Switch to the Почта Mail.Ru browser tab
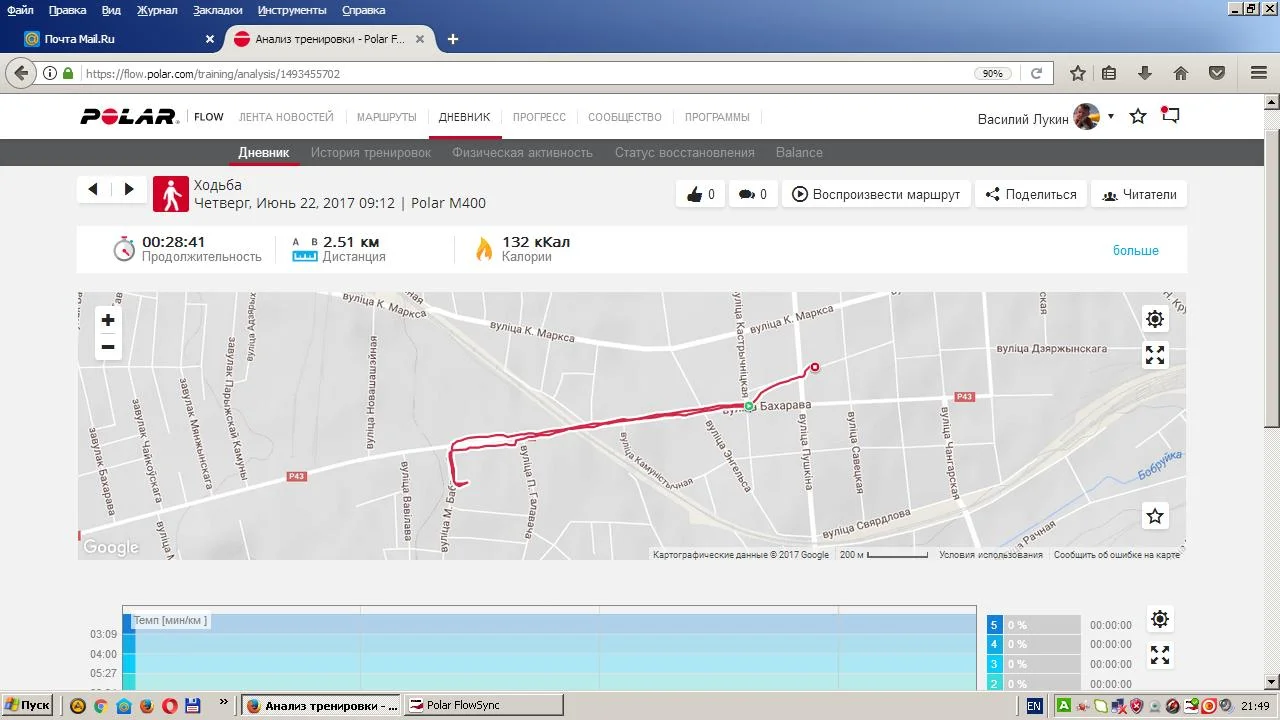 click(x=113, y=39)
